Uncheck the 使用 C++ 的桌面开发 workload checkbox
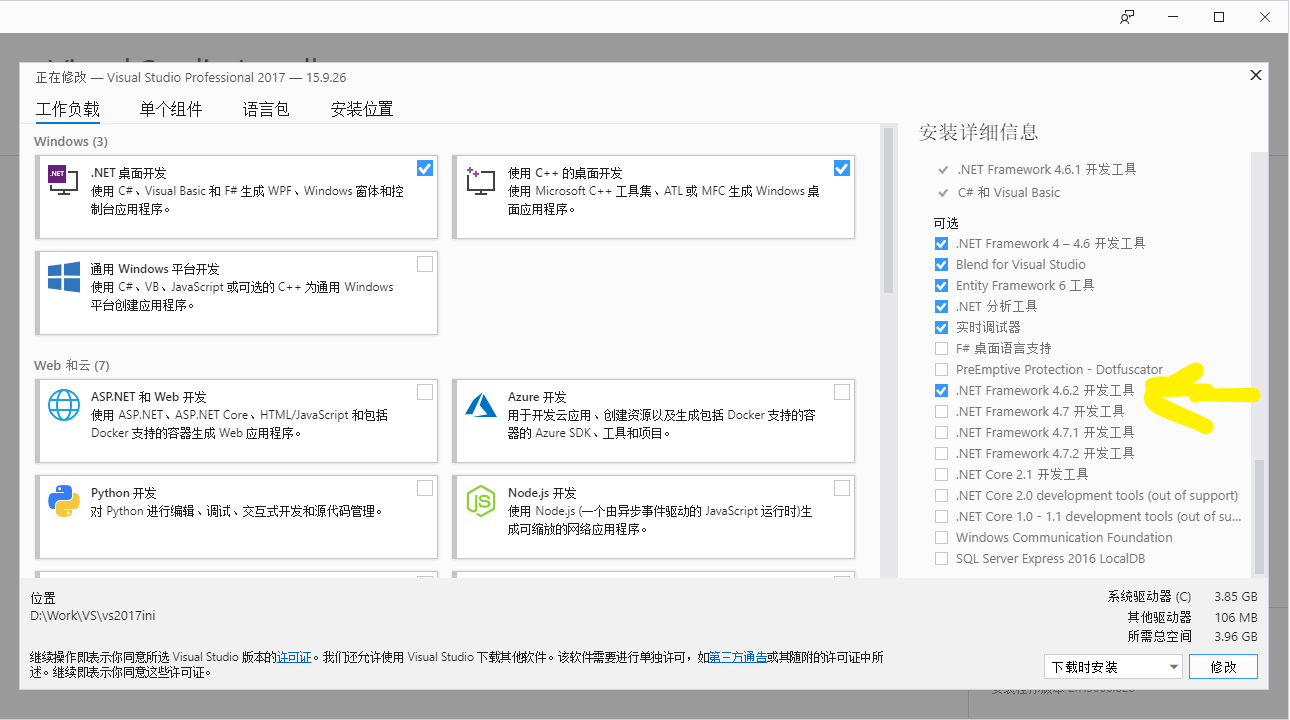Image resolution: width=1290 pixels, height=720 pixels. (842, 168)
